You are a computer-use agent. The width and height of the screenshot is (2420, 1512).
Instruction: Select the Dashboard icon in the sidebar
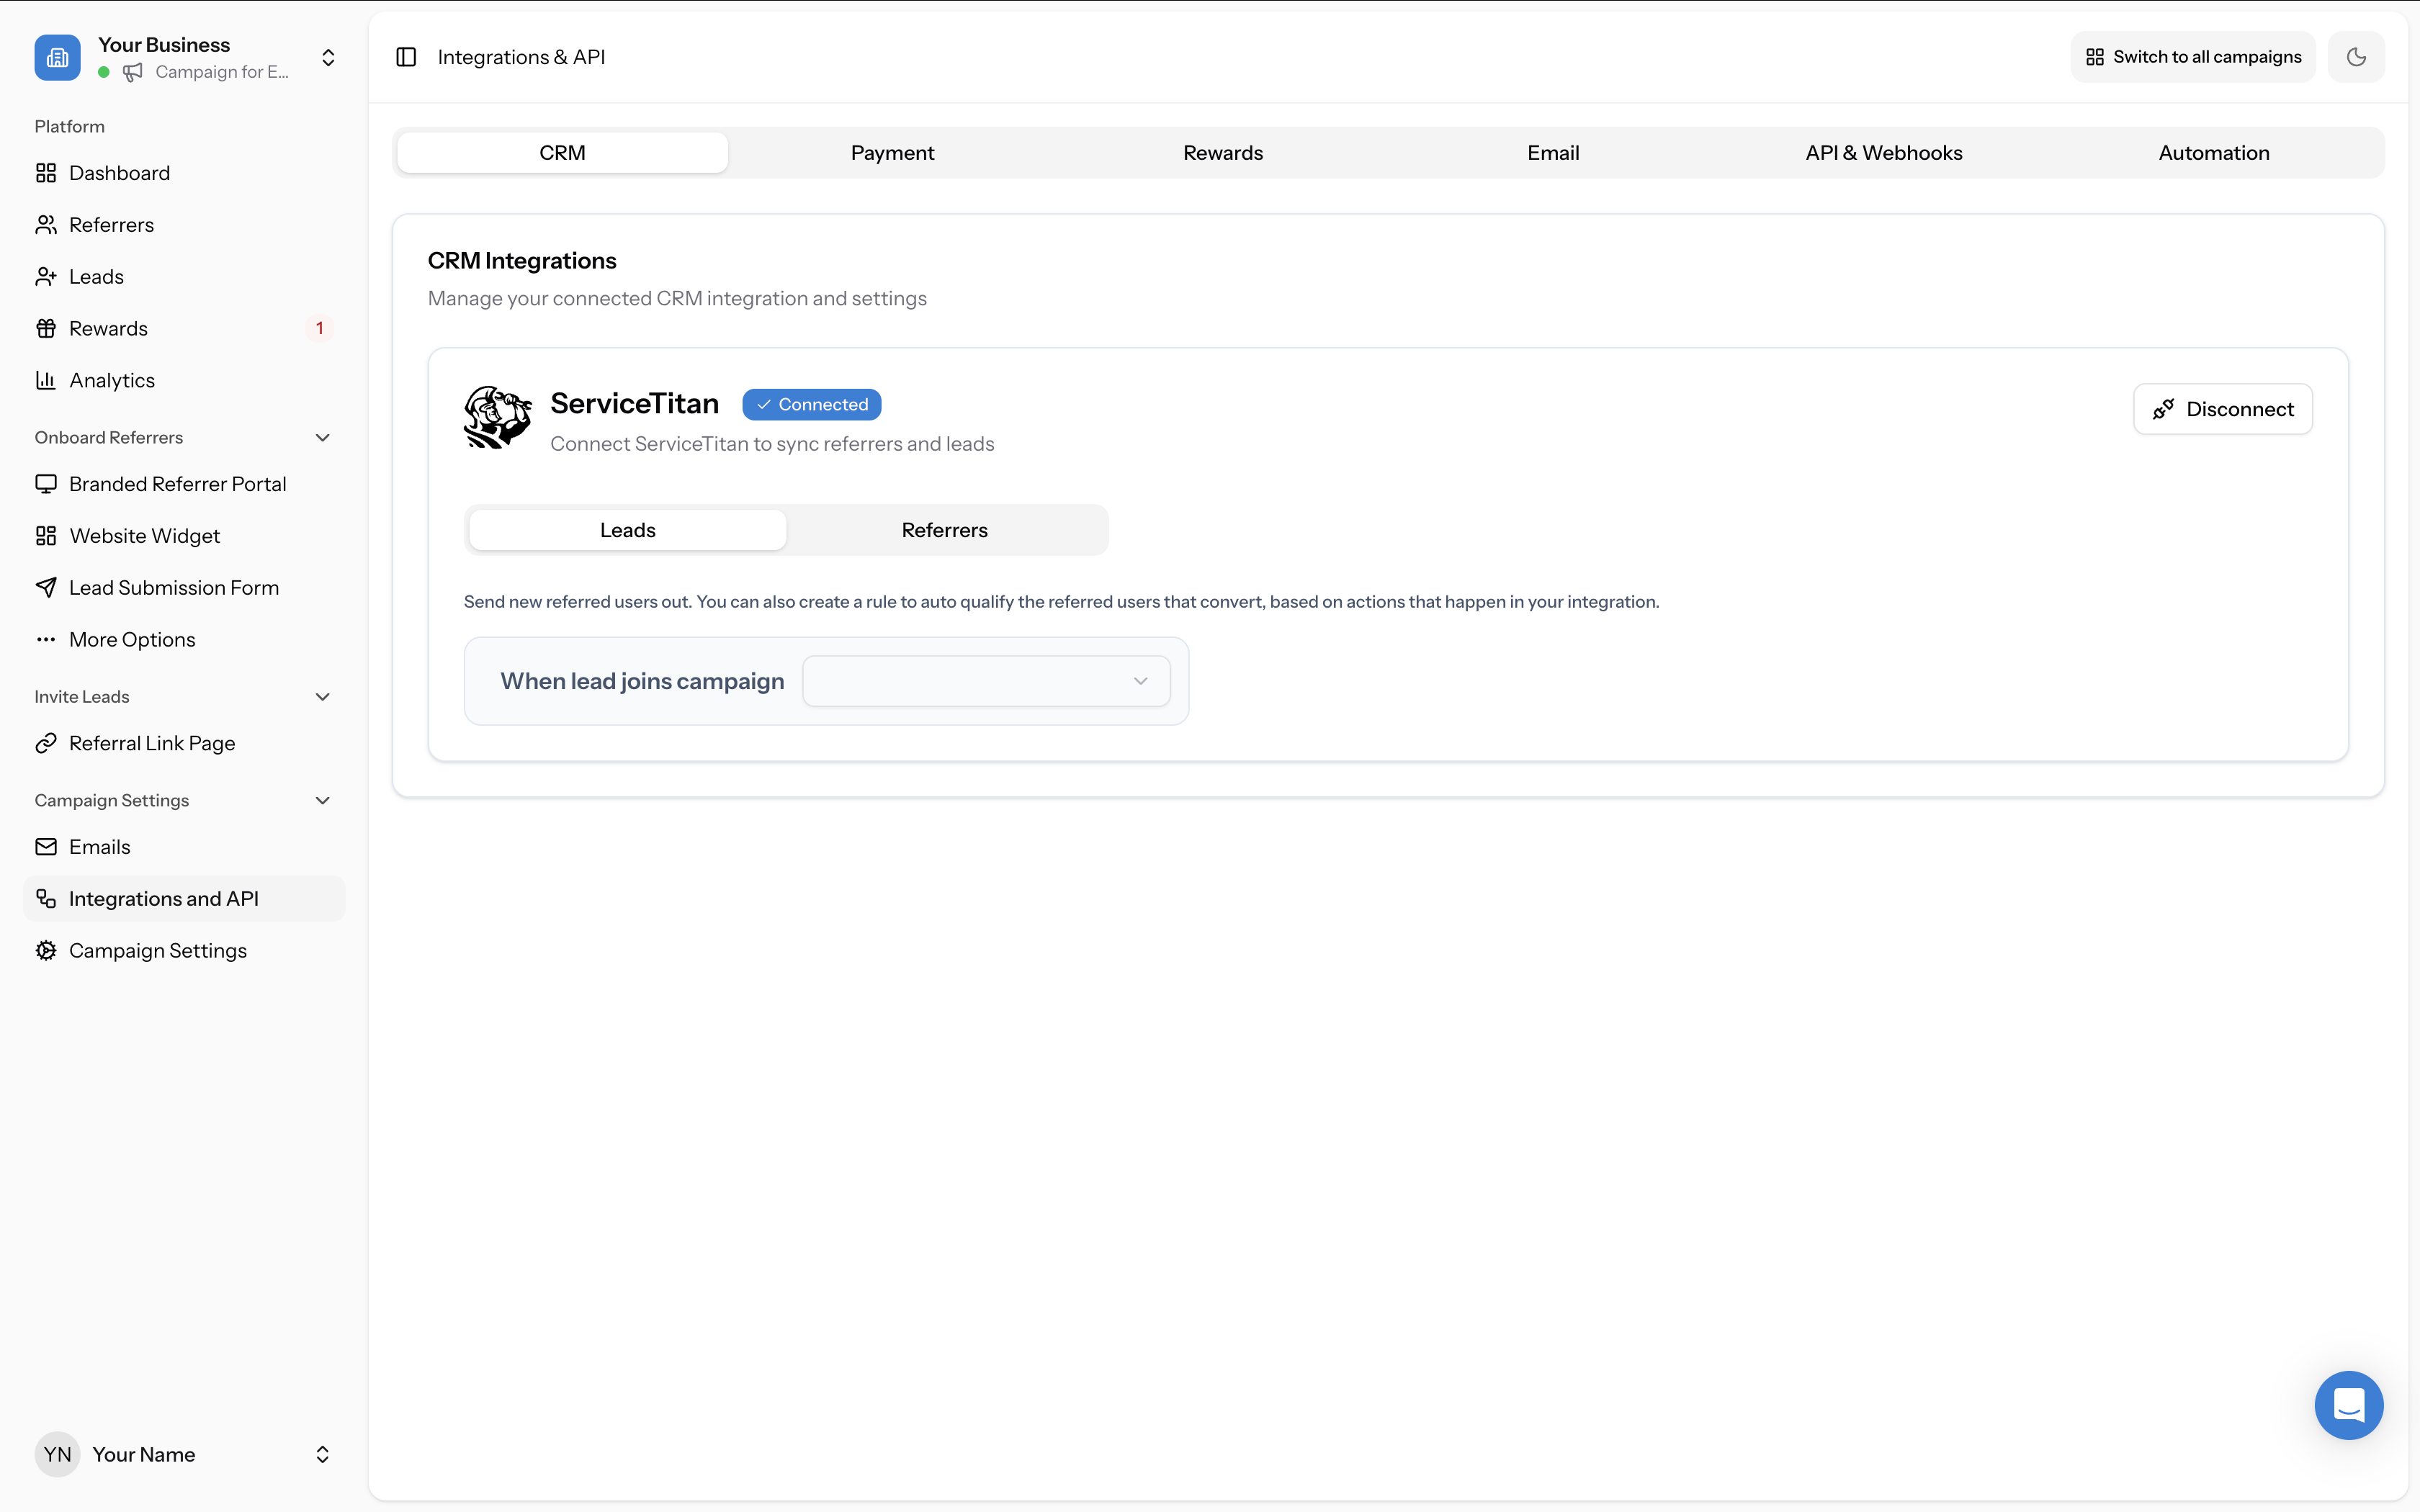pyautogui.click(x=46, y=173)
